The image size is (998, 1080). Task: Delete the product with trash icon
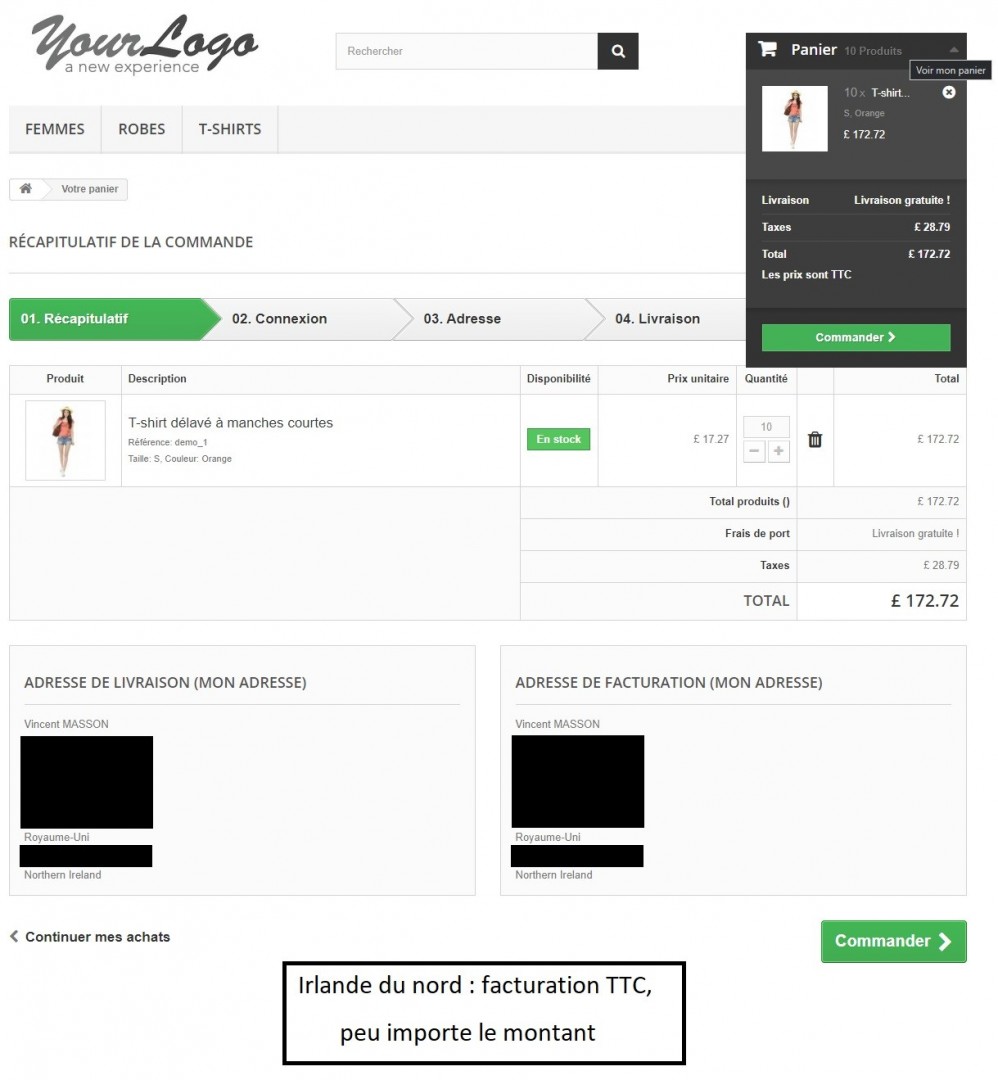point(815,439)
